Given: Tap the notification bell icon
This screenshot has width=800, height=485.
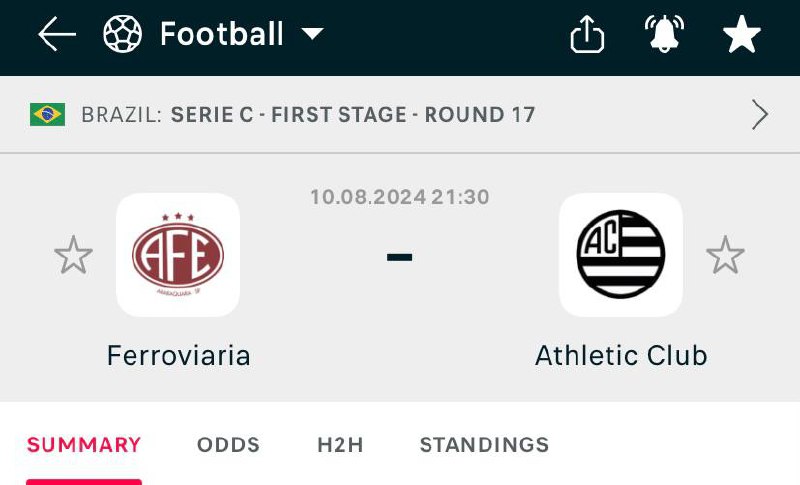Looking at the screenshot, I should 664,35.
